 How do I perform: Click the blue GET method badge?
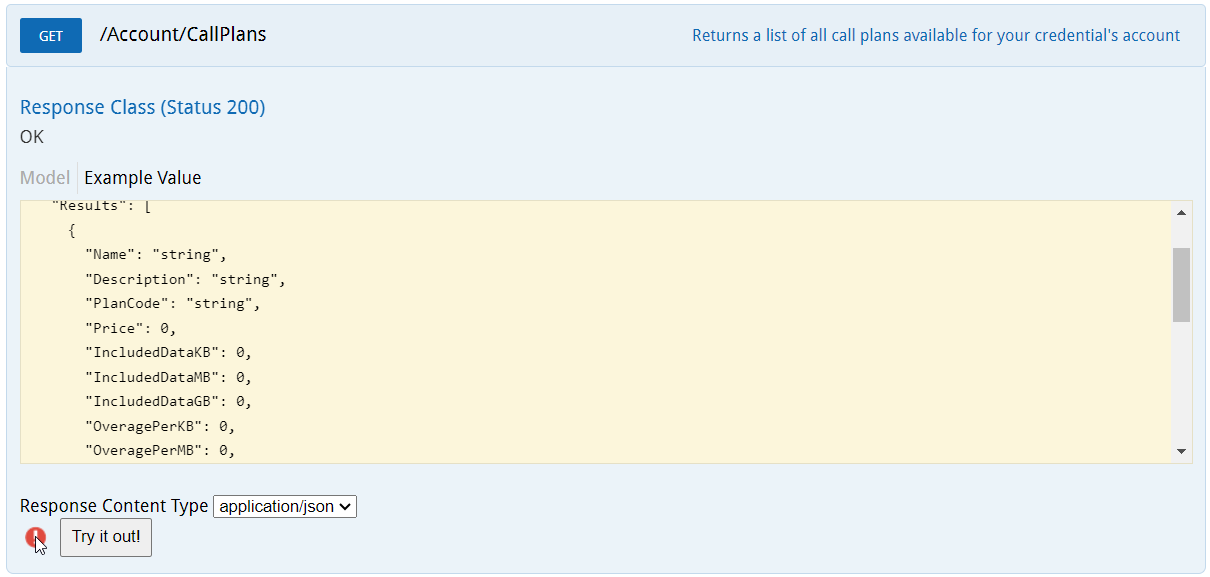51,36
